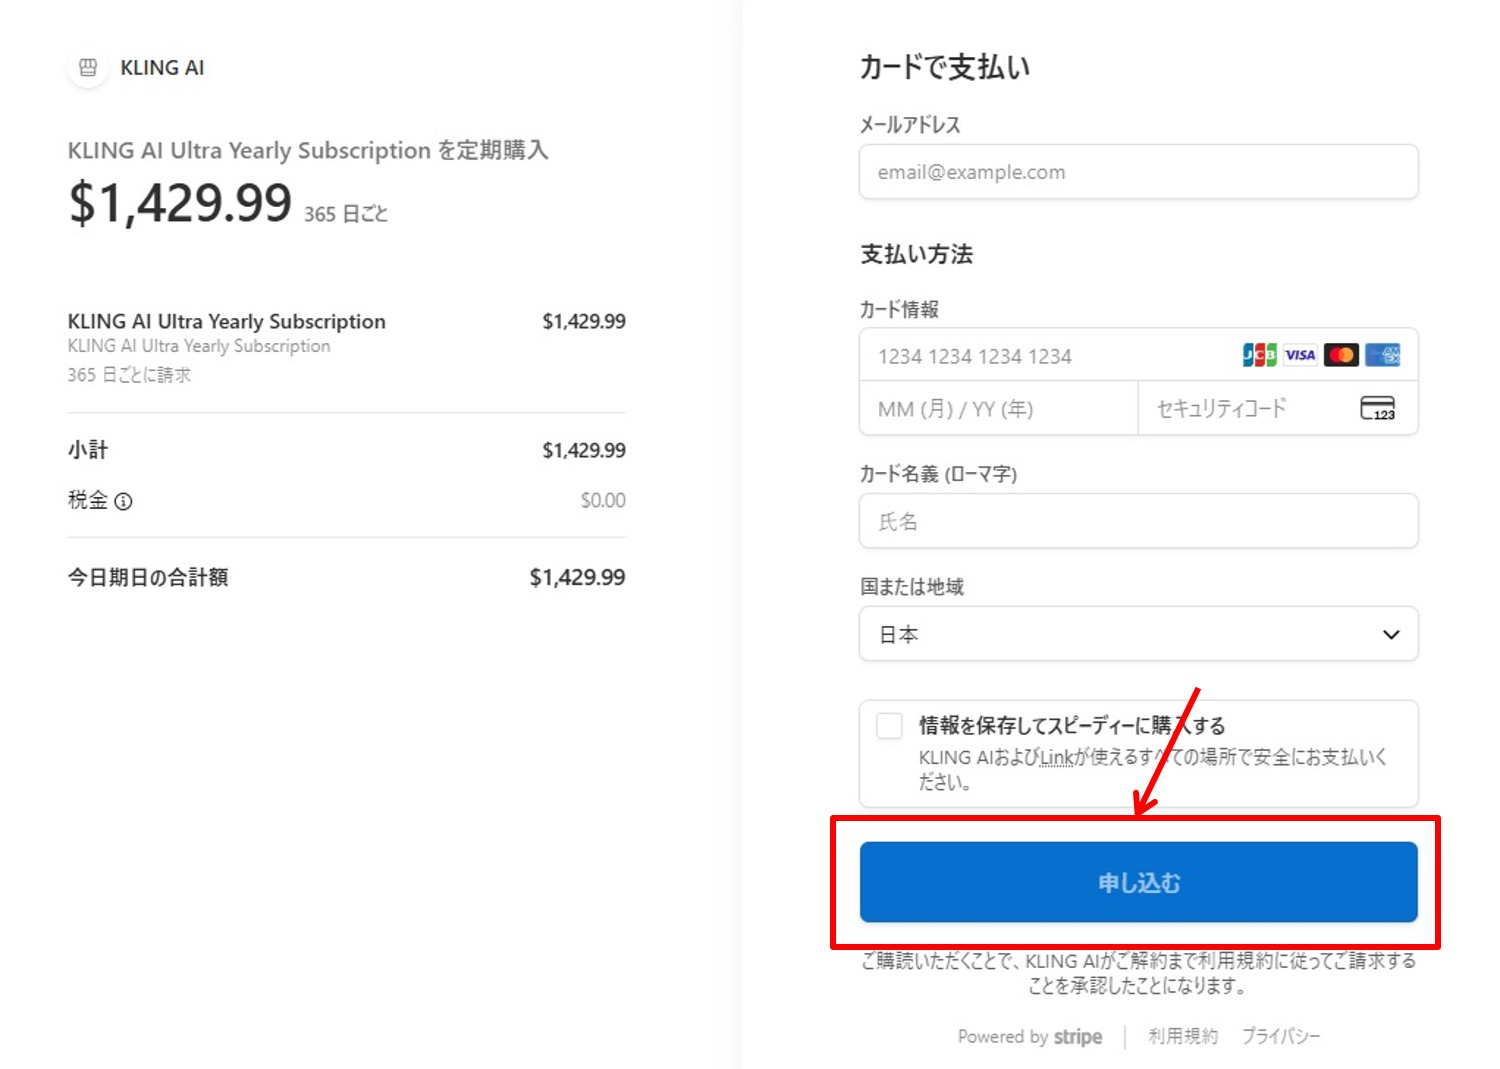Viewport: 1500px width, 1069px height.
Task: Select the MM / YY expiry date field
Action: pyautogui.click(x=998, y=409)
